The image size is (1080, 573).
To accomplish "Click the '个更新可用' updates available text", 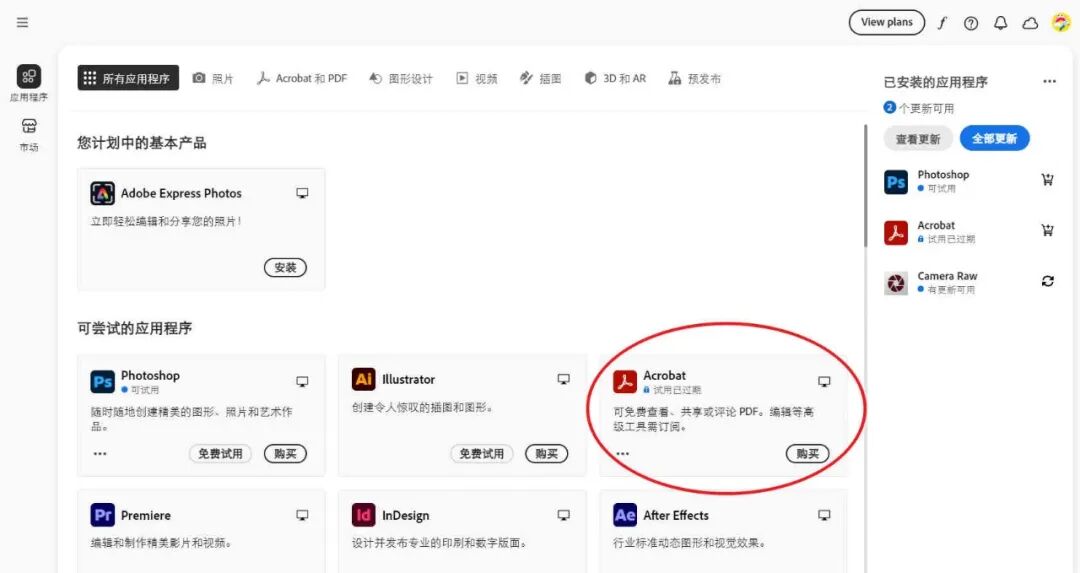I will (926, 108).
